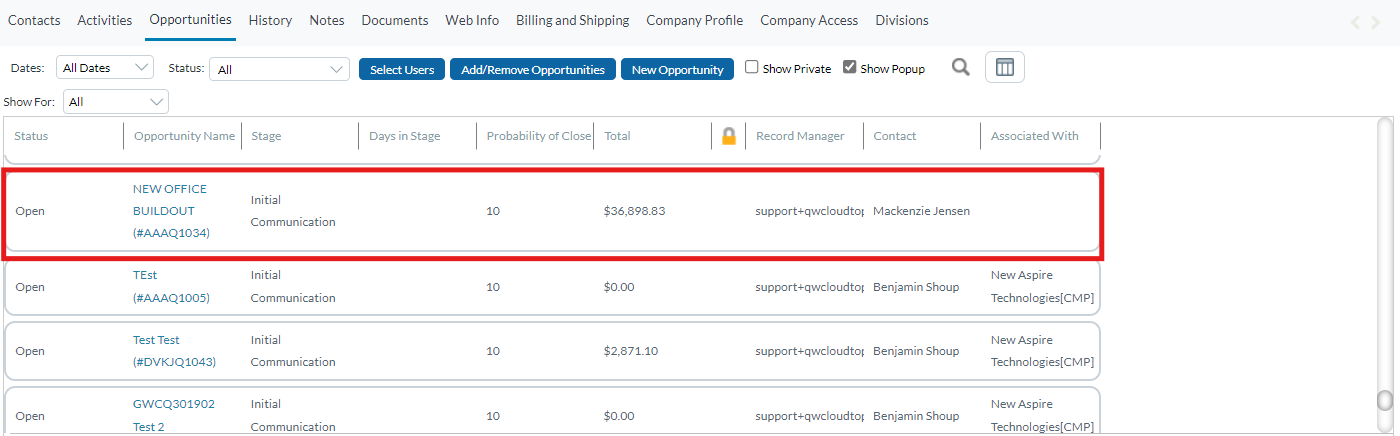Image resolution: width=1400 pixels, height=436 pixels.
Task: Click the padlock column header icon
Action: [x=729, y=136]
